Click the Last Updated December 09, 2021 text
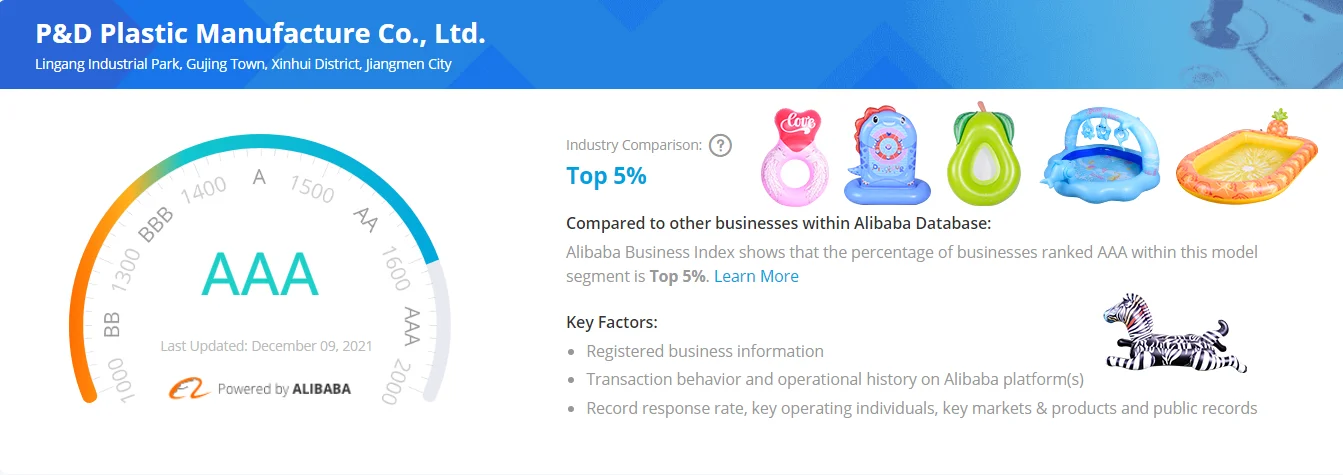The image size is (1343, 475). pos(266,346)
